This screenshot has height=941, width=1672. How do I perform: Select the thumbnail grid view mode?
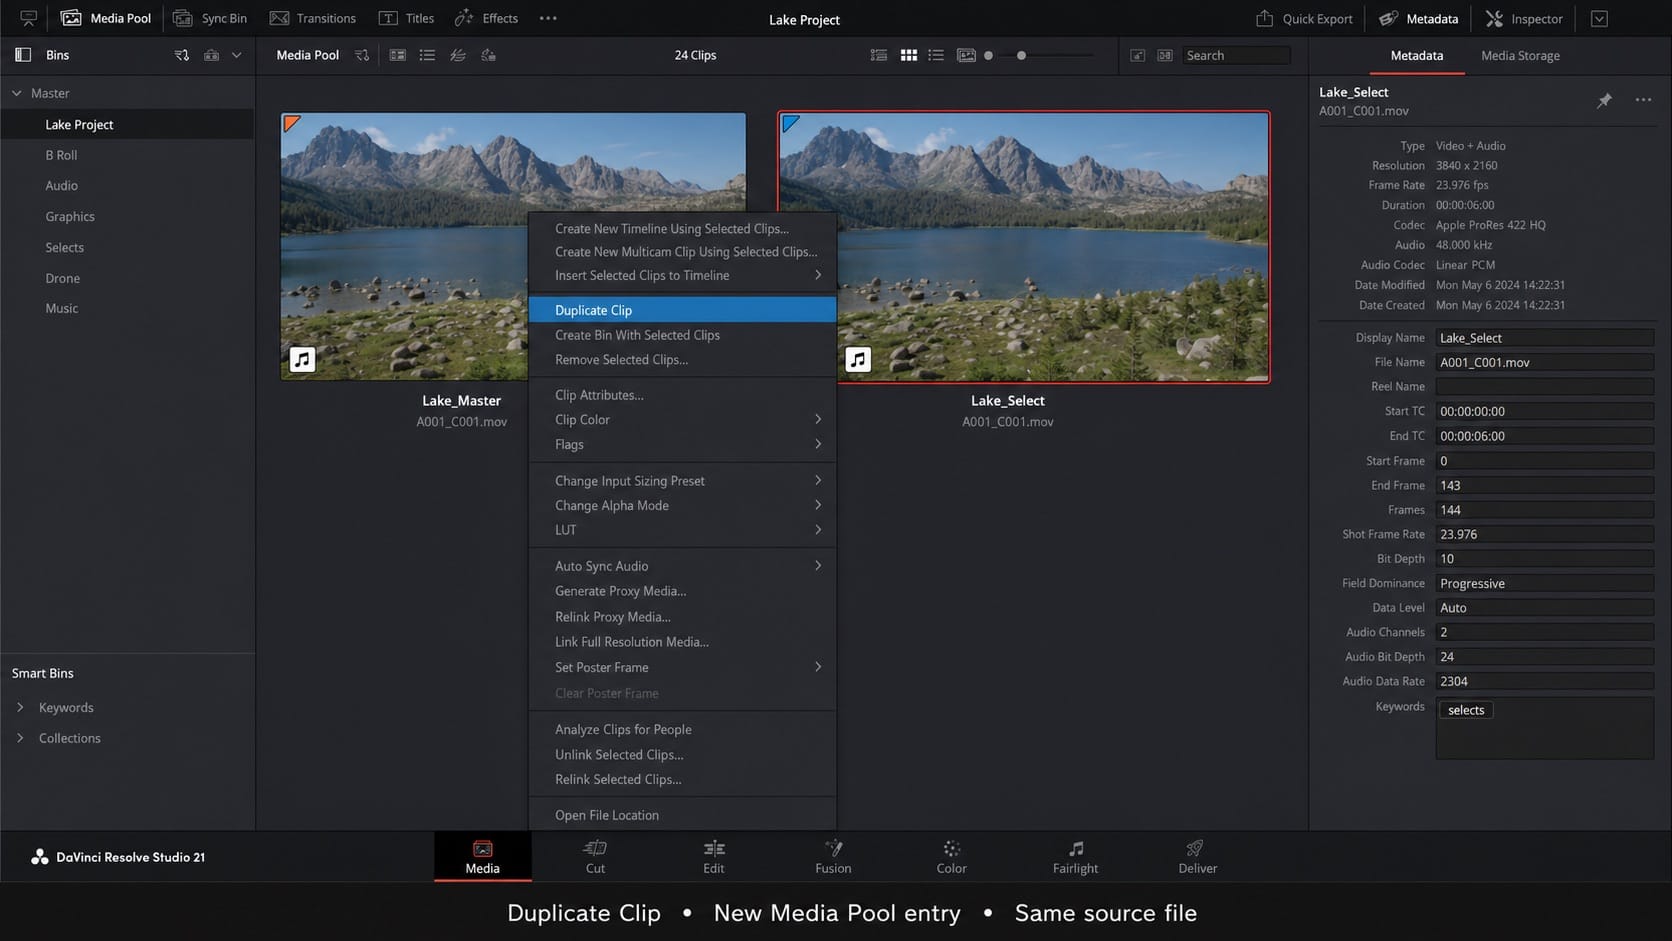[x=908, y=55]
